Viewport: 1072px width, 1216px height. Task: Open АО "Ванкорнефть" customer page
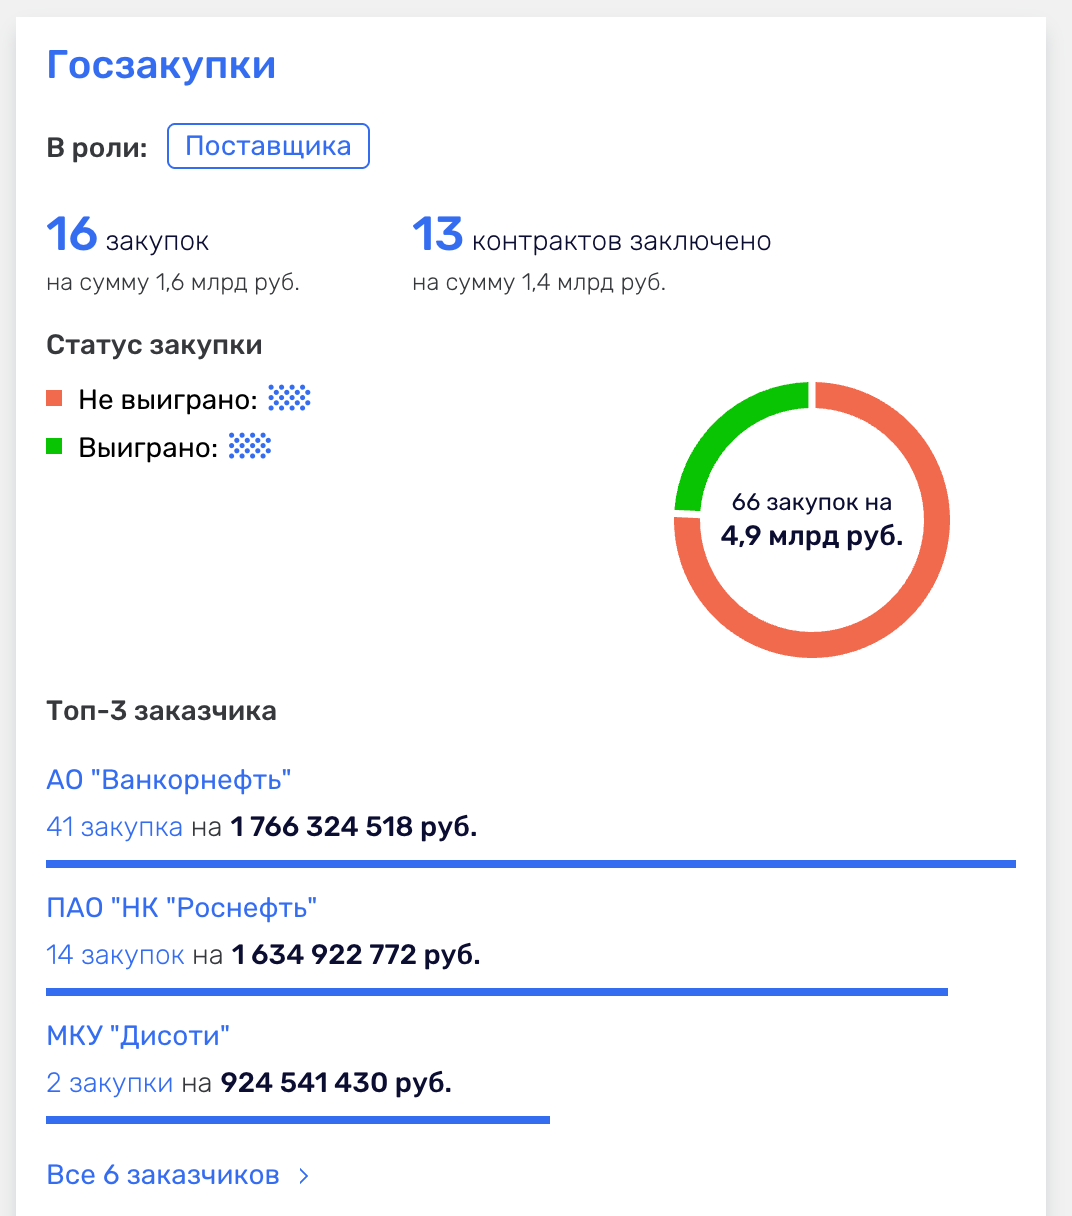tap(169, 780)
